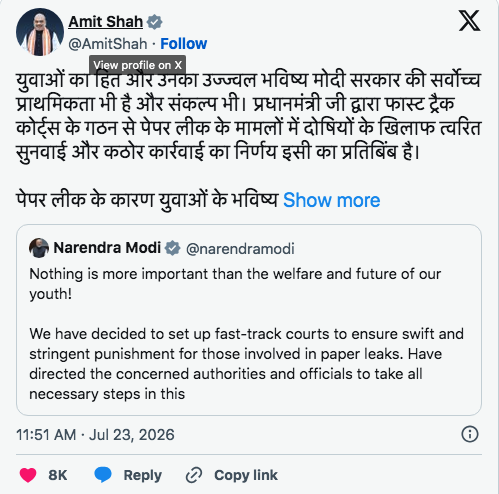Follow the @AmitShah account
The height and width of the screenshot is (494, 499).
click(x=183, y=44)
